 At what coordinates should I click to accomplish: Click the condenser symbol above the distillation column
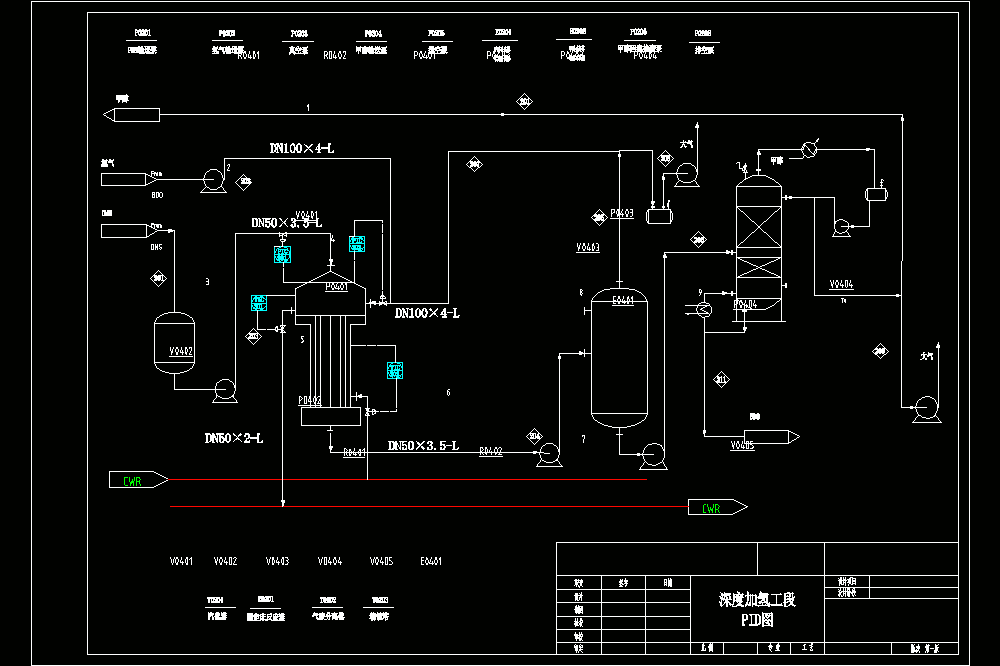(809, 150)
